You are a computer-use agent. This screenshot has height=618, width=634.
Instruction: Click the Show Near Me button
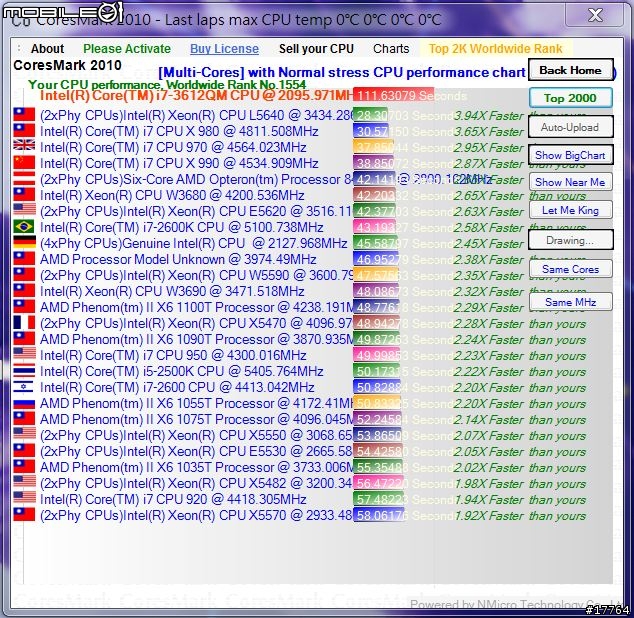tap(571, 182)
